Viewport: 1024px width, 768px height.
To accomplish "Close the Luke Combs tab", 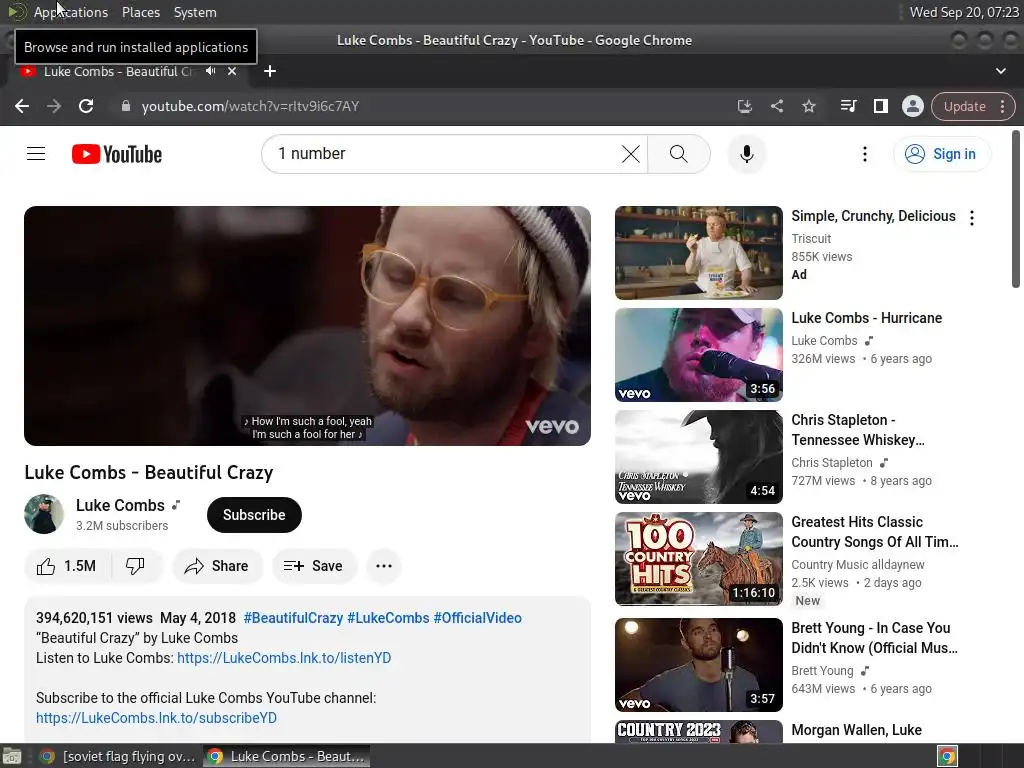I will (x=232, y=71).
